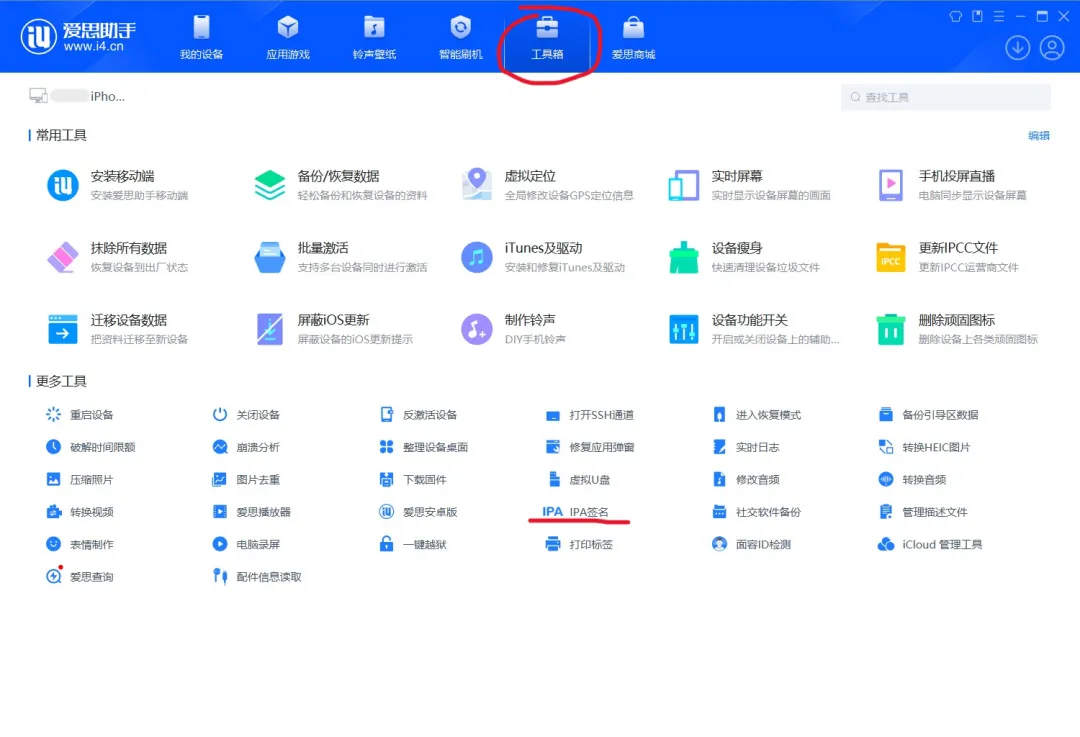The width and height of the screenshot is (1080, 737).
Task: Open the 打印标签 tool
Action: (x=579, y=544)
